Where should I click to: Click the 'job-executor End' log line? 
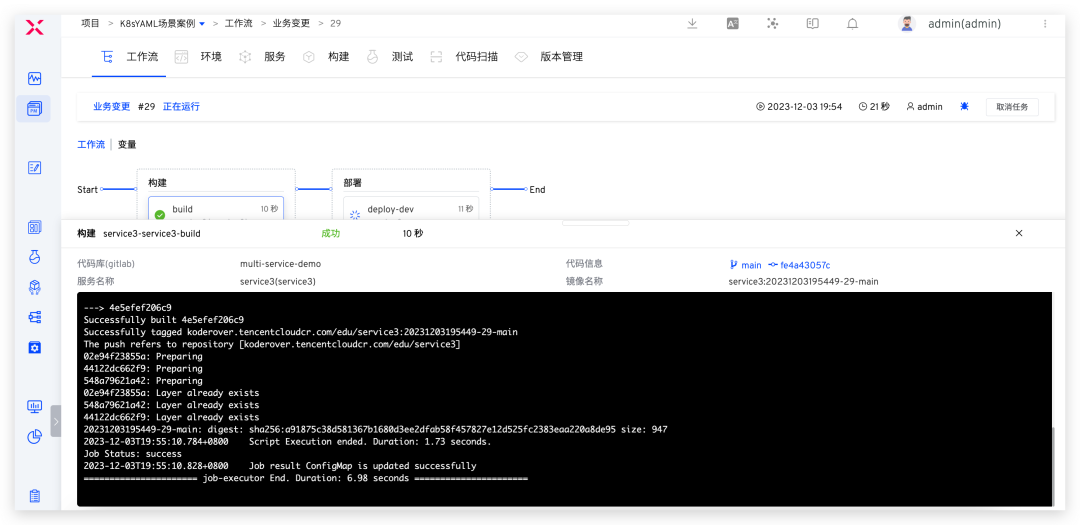[x=306, y=478]
